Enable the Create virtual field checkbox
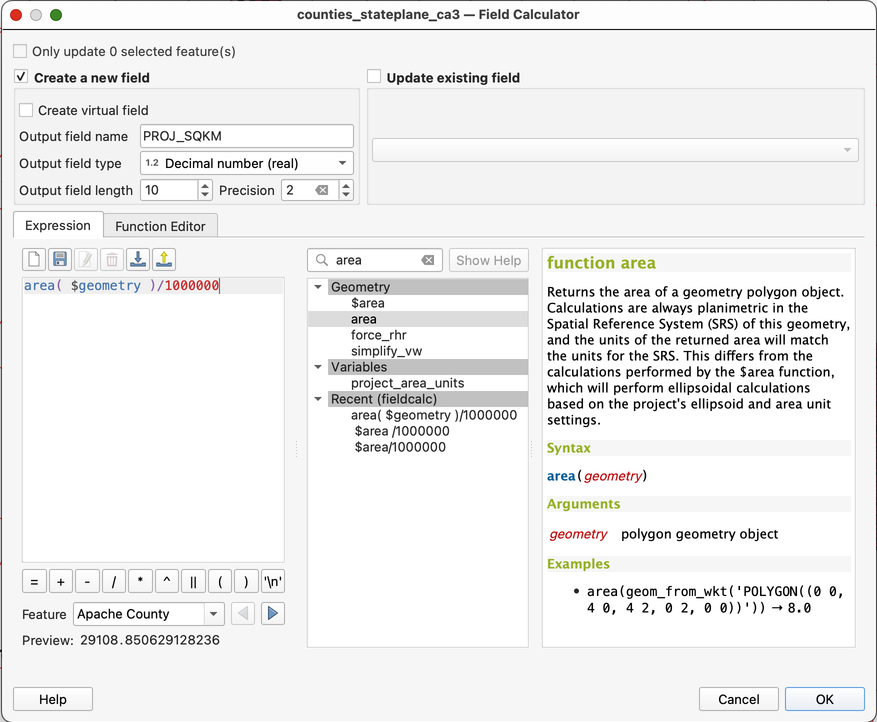 (26, 110)
